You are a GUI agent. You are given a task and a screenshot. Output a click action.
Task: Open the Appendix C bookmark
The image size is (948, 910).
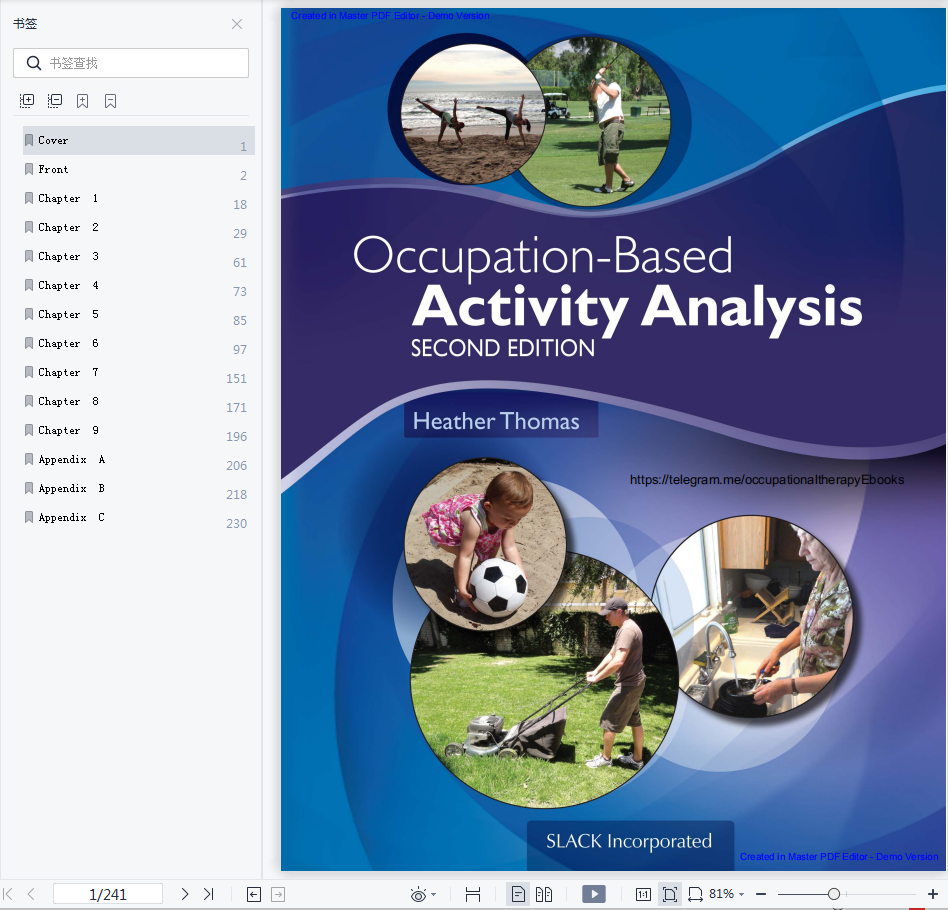138,518
